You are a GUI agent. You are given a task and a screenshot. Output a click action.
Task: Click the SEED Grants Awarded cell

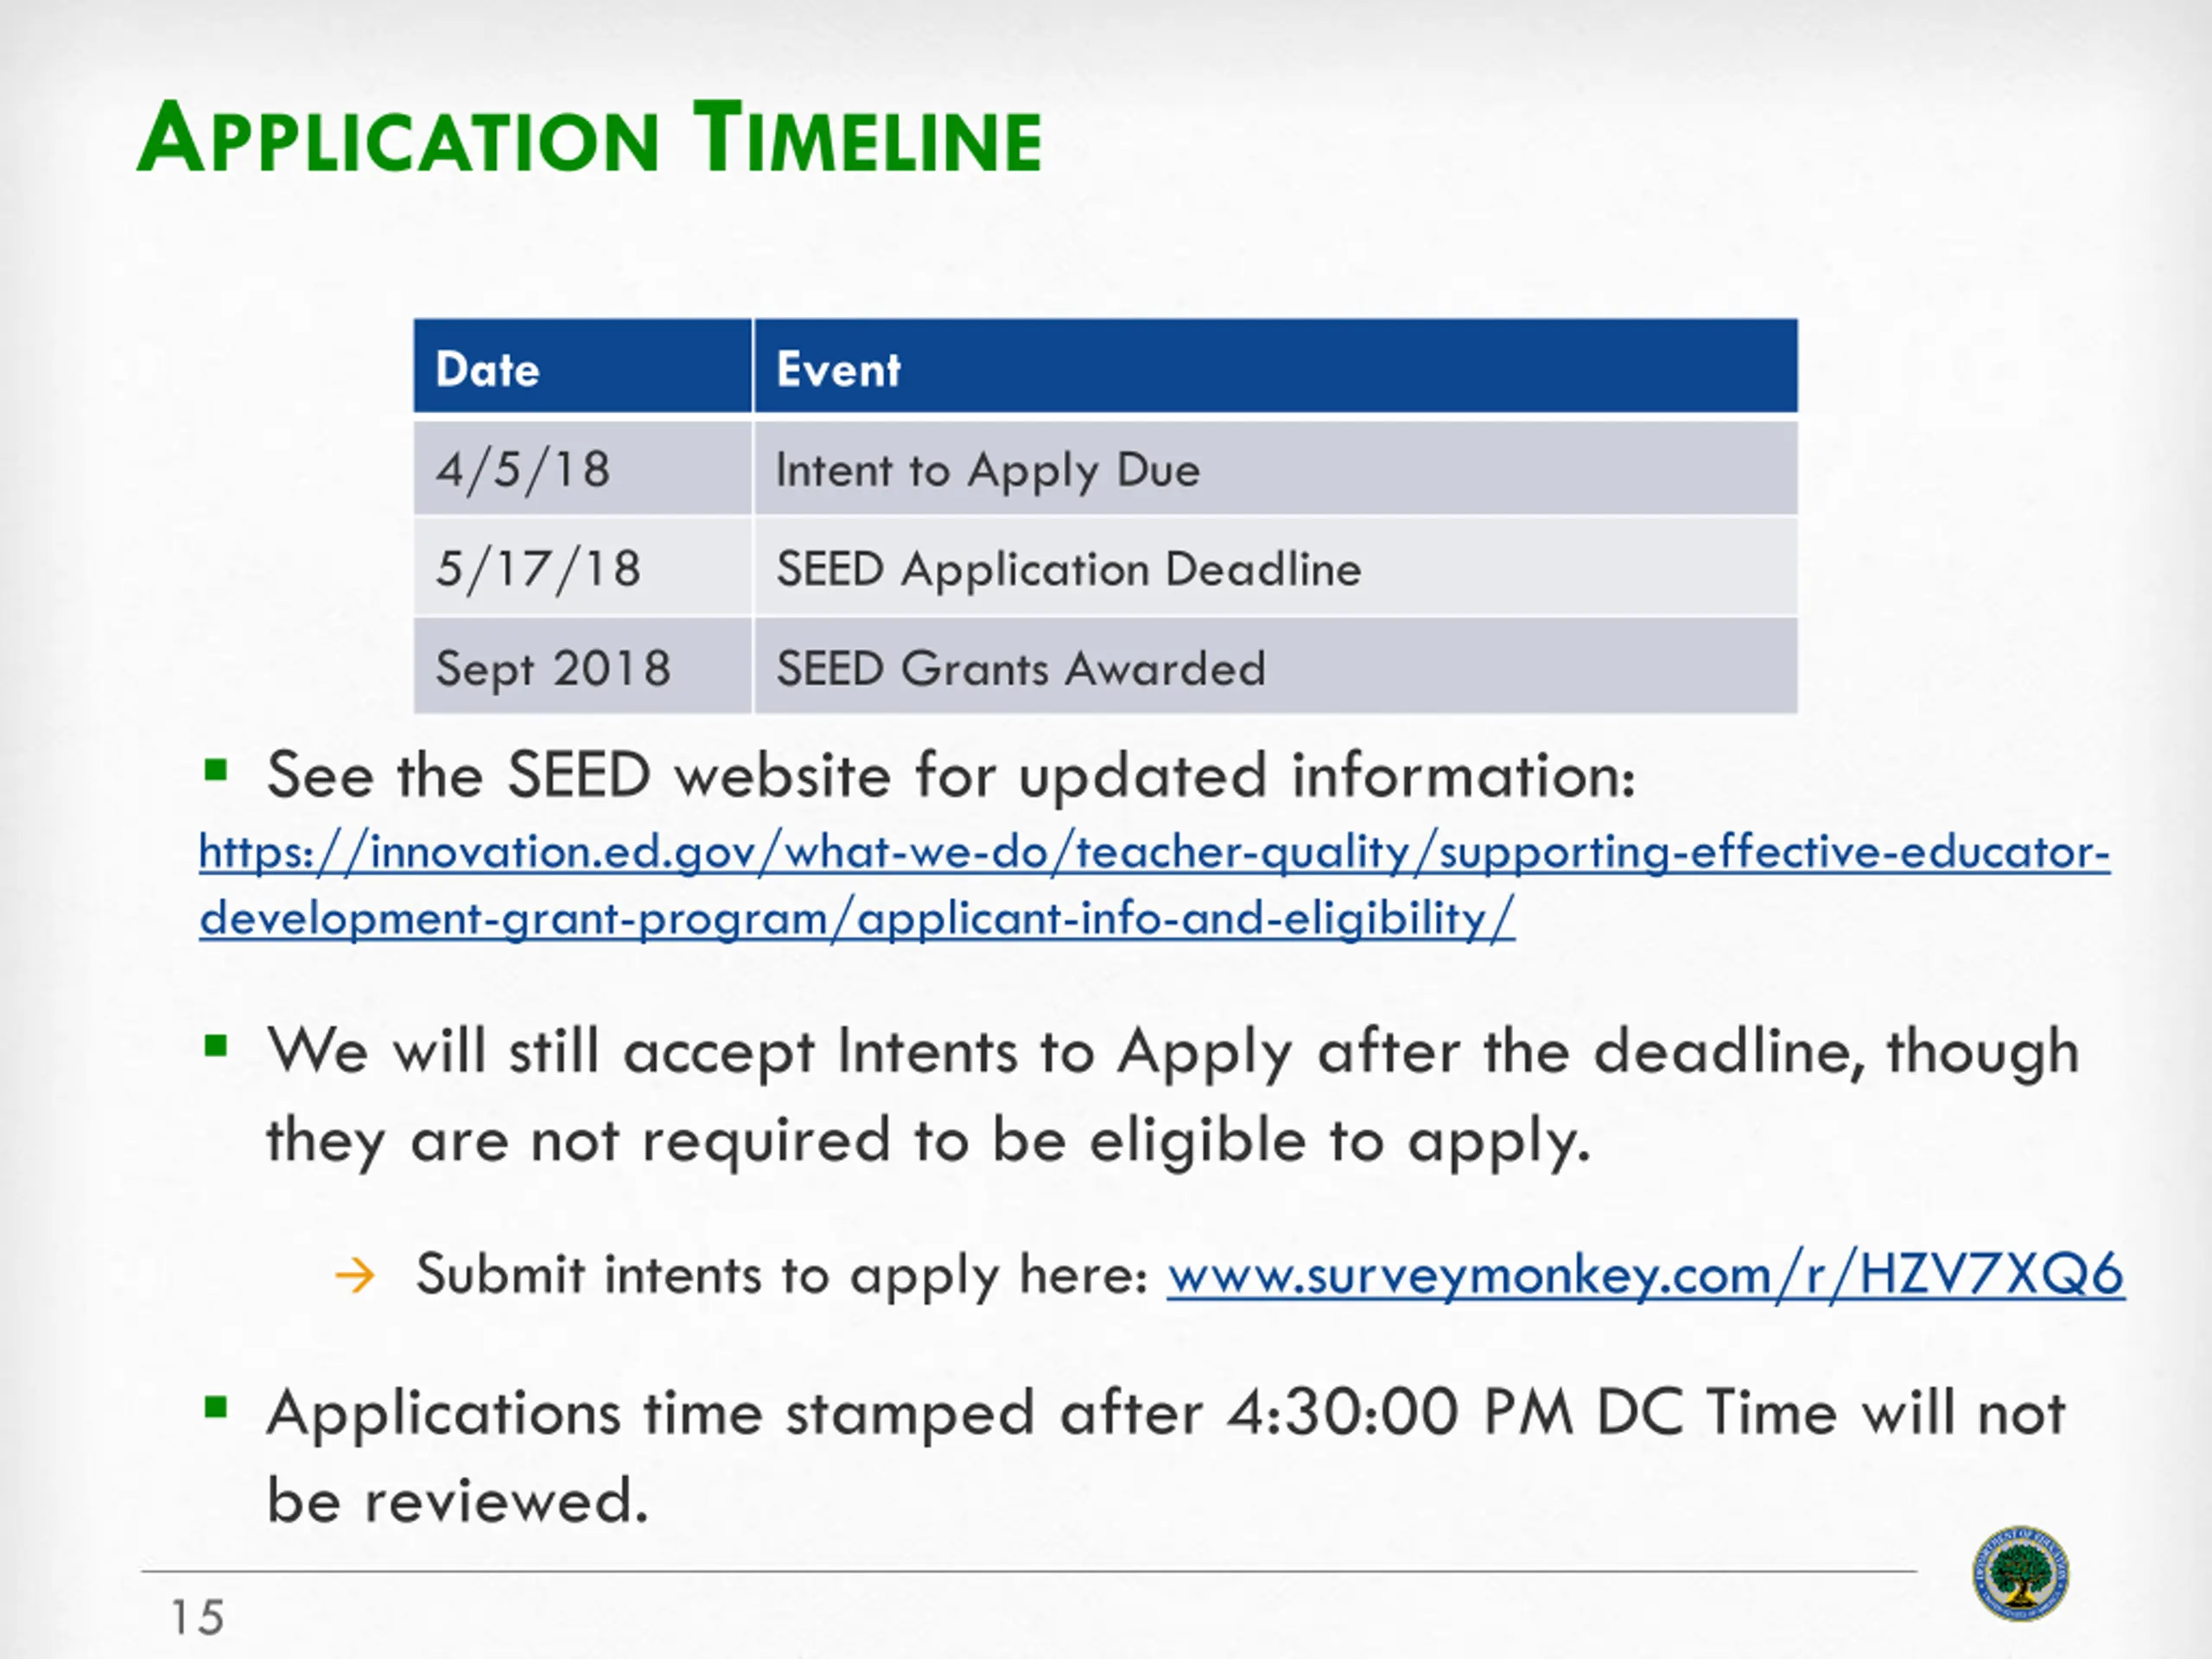(1275, 666)
